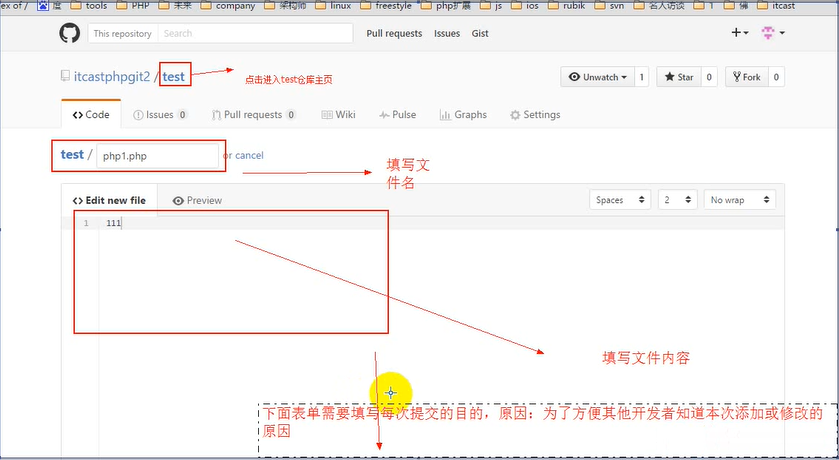Open the Pulse tab
The image size is (839, 460).
click(x=398, y=114)
